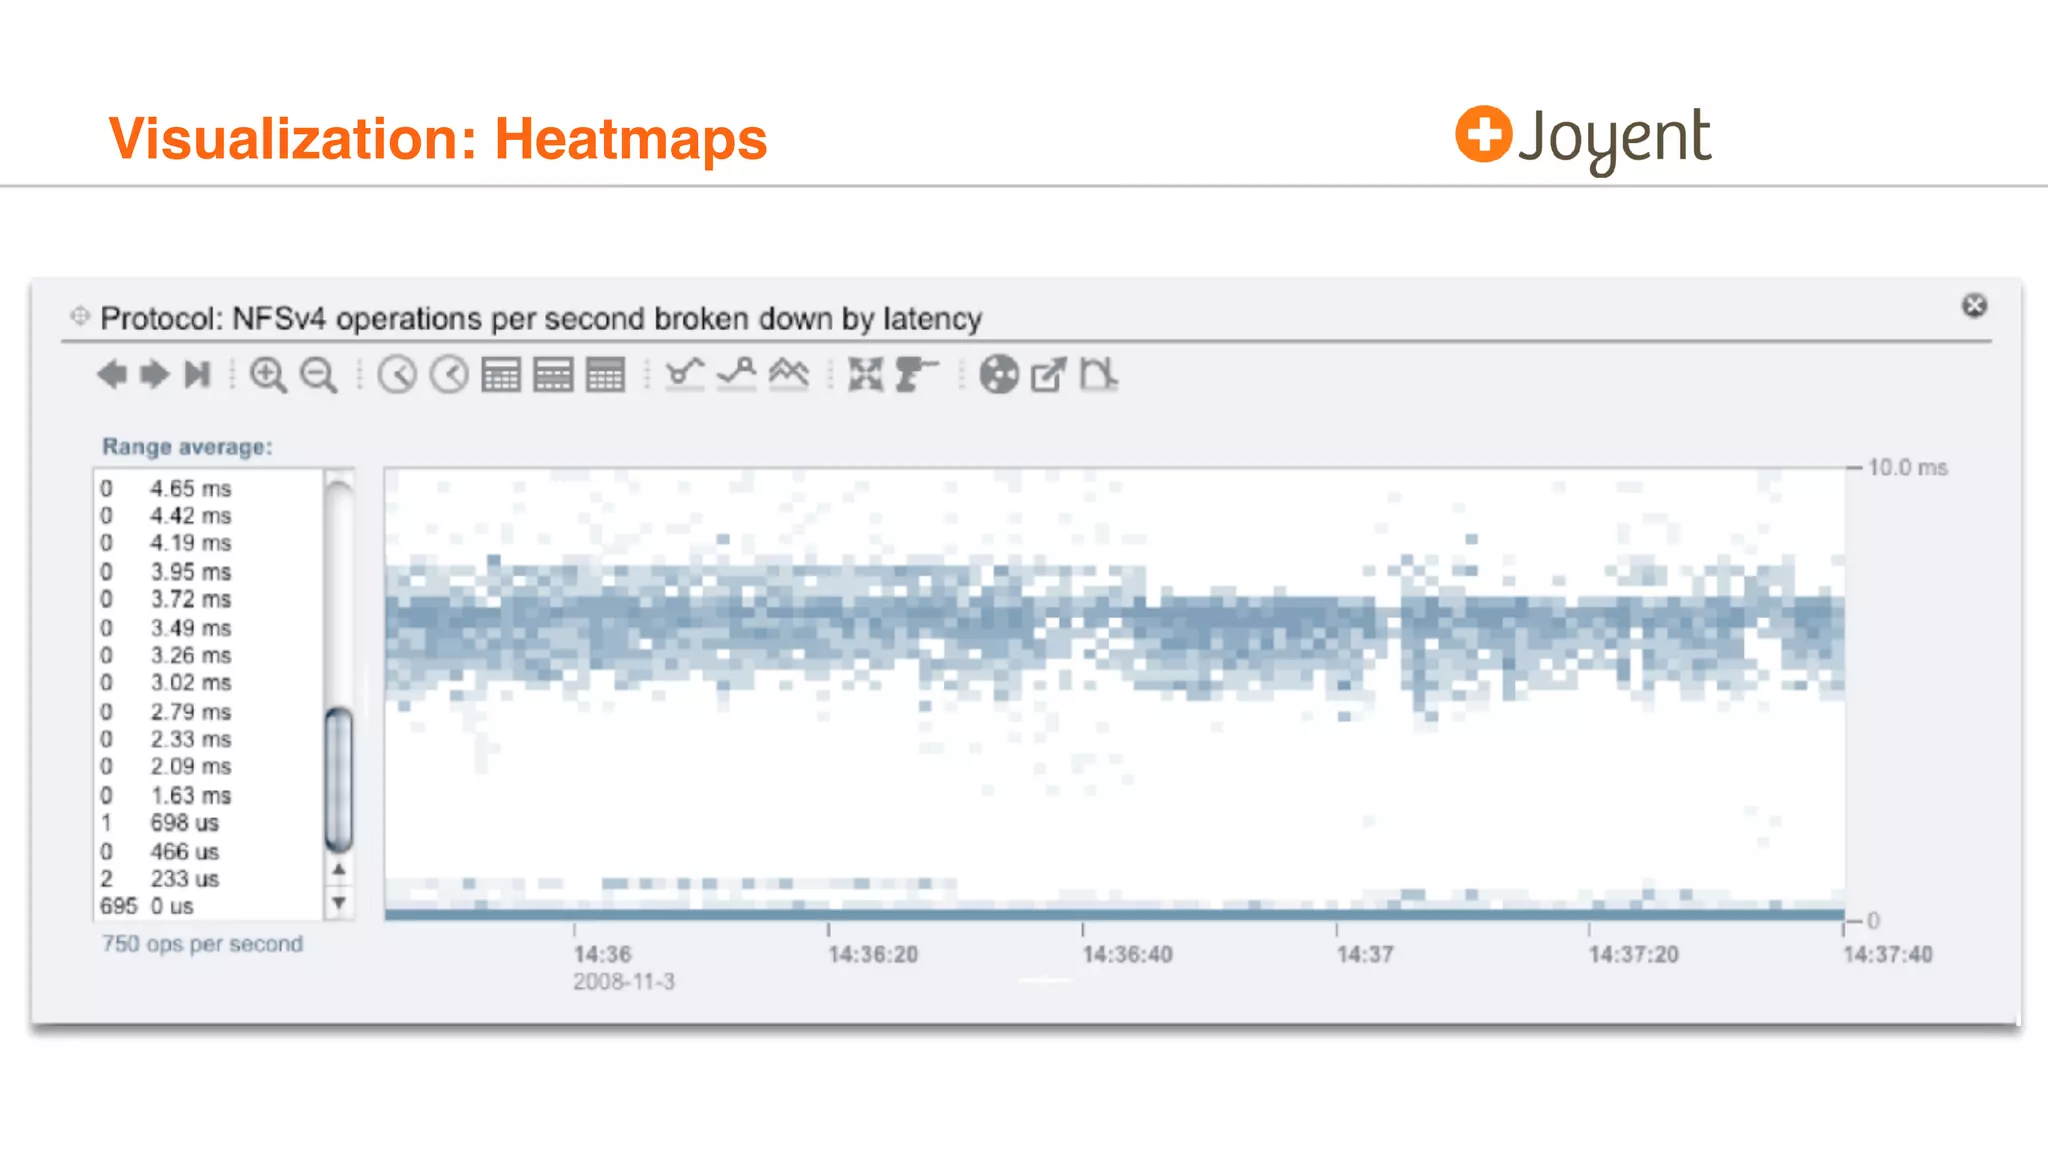
Task: Zoom in with the magnifier plus icon
Action: (268, 375)
